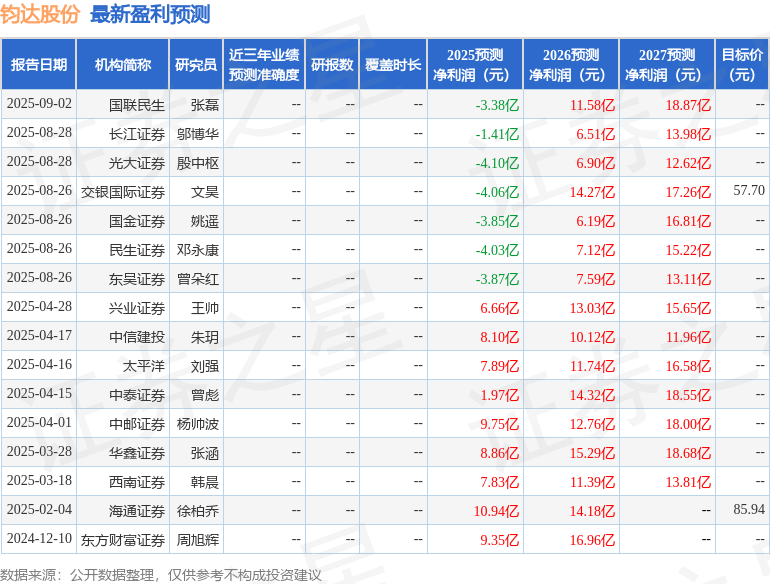
Task: Click the 12.62亿 forecast value
Action: (x=688, y=163)
